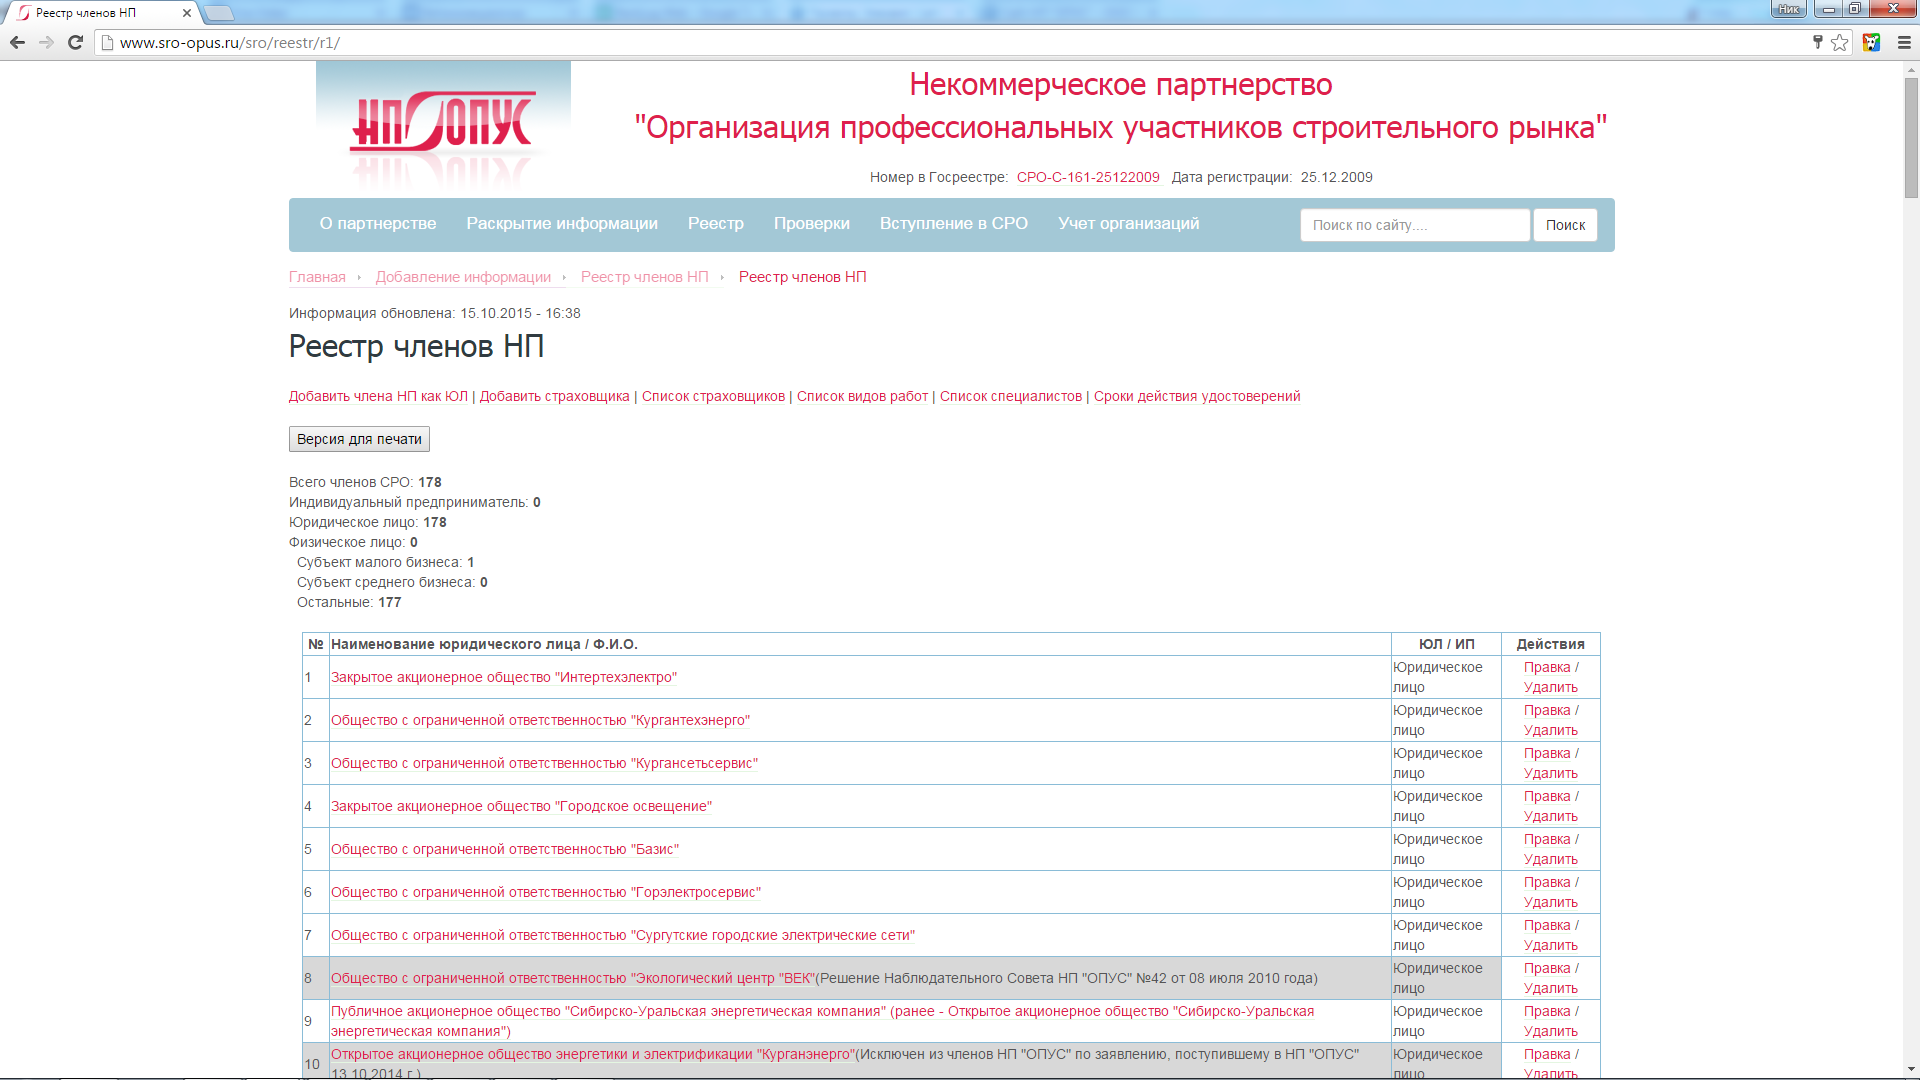Click the 'Реестр членов НП' page heading

[416, 347]
